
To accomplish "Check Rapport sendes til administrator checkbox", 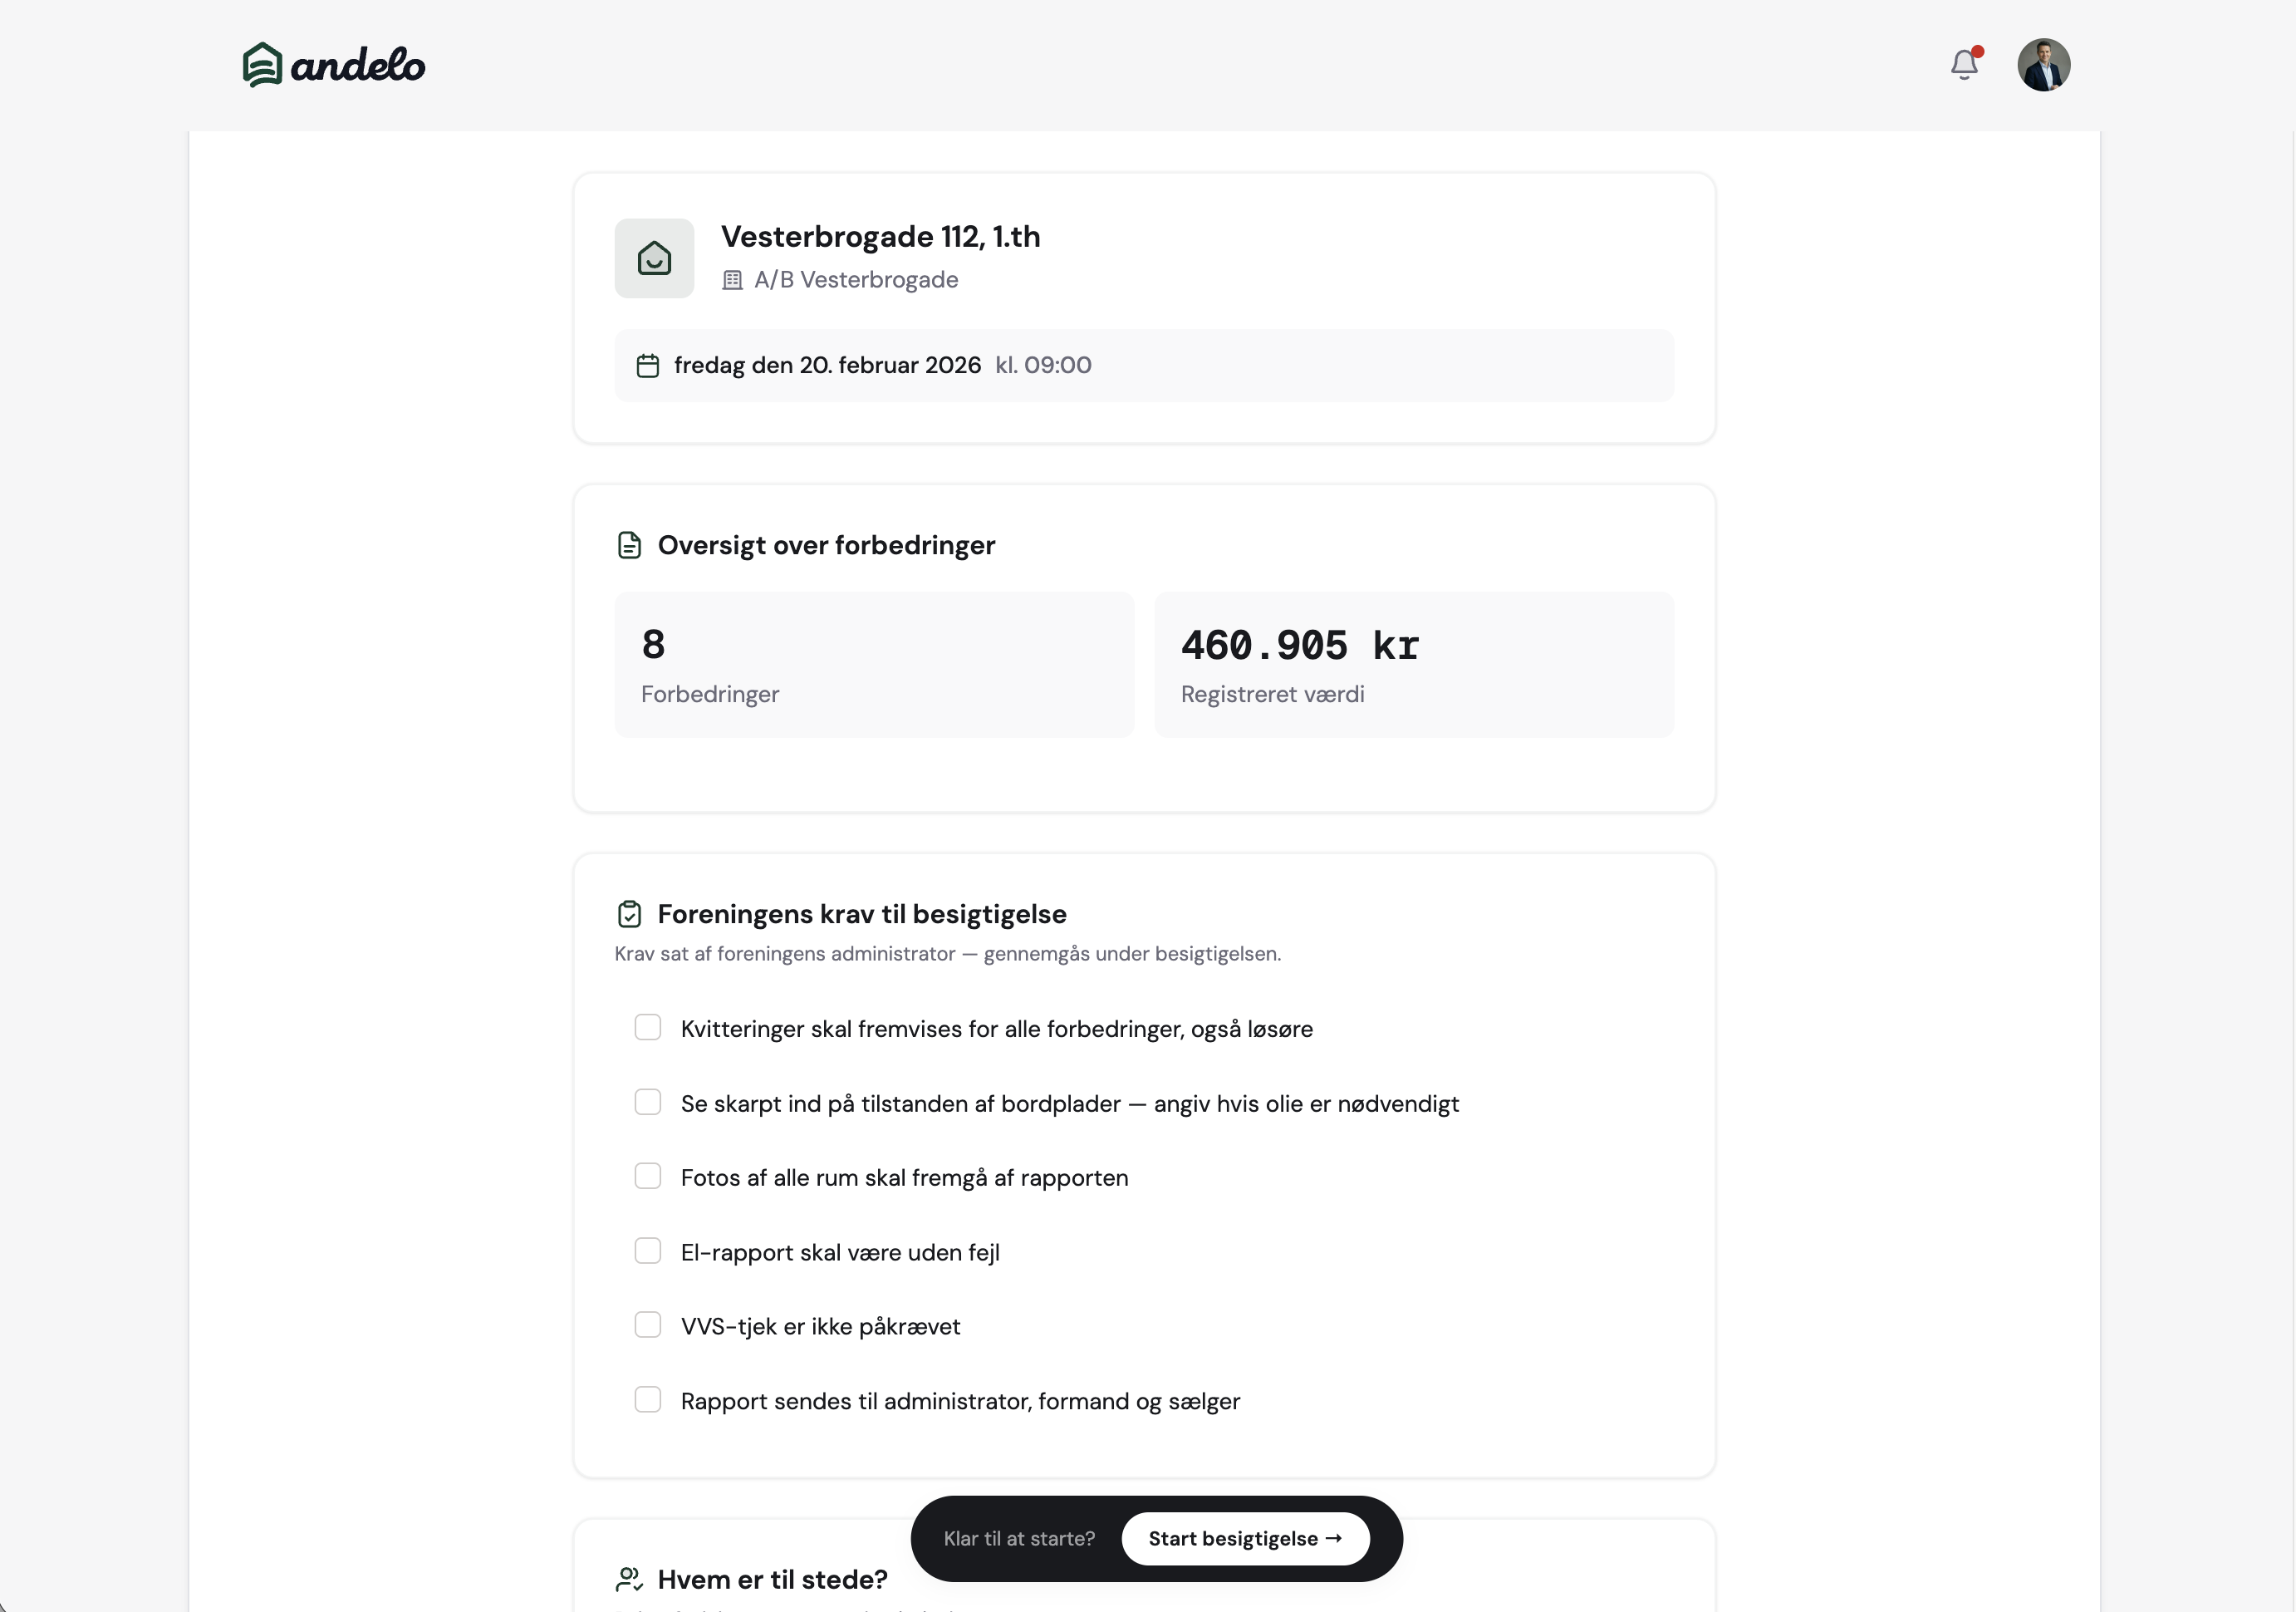I will 648,1400.
